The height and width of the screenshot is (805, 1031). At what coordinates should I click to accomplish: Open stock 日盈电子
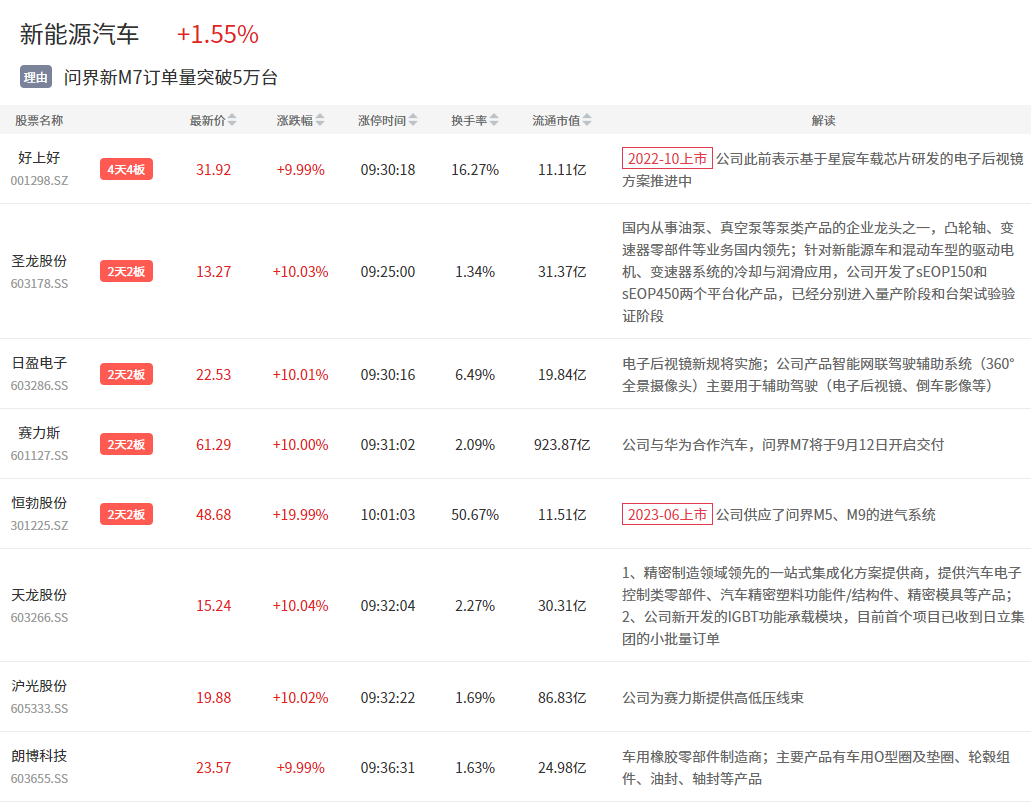pyautogui.click(x=39, y=363)
